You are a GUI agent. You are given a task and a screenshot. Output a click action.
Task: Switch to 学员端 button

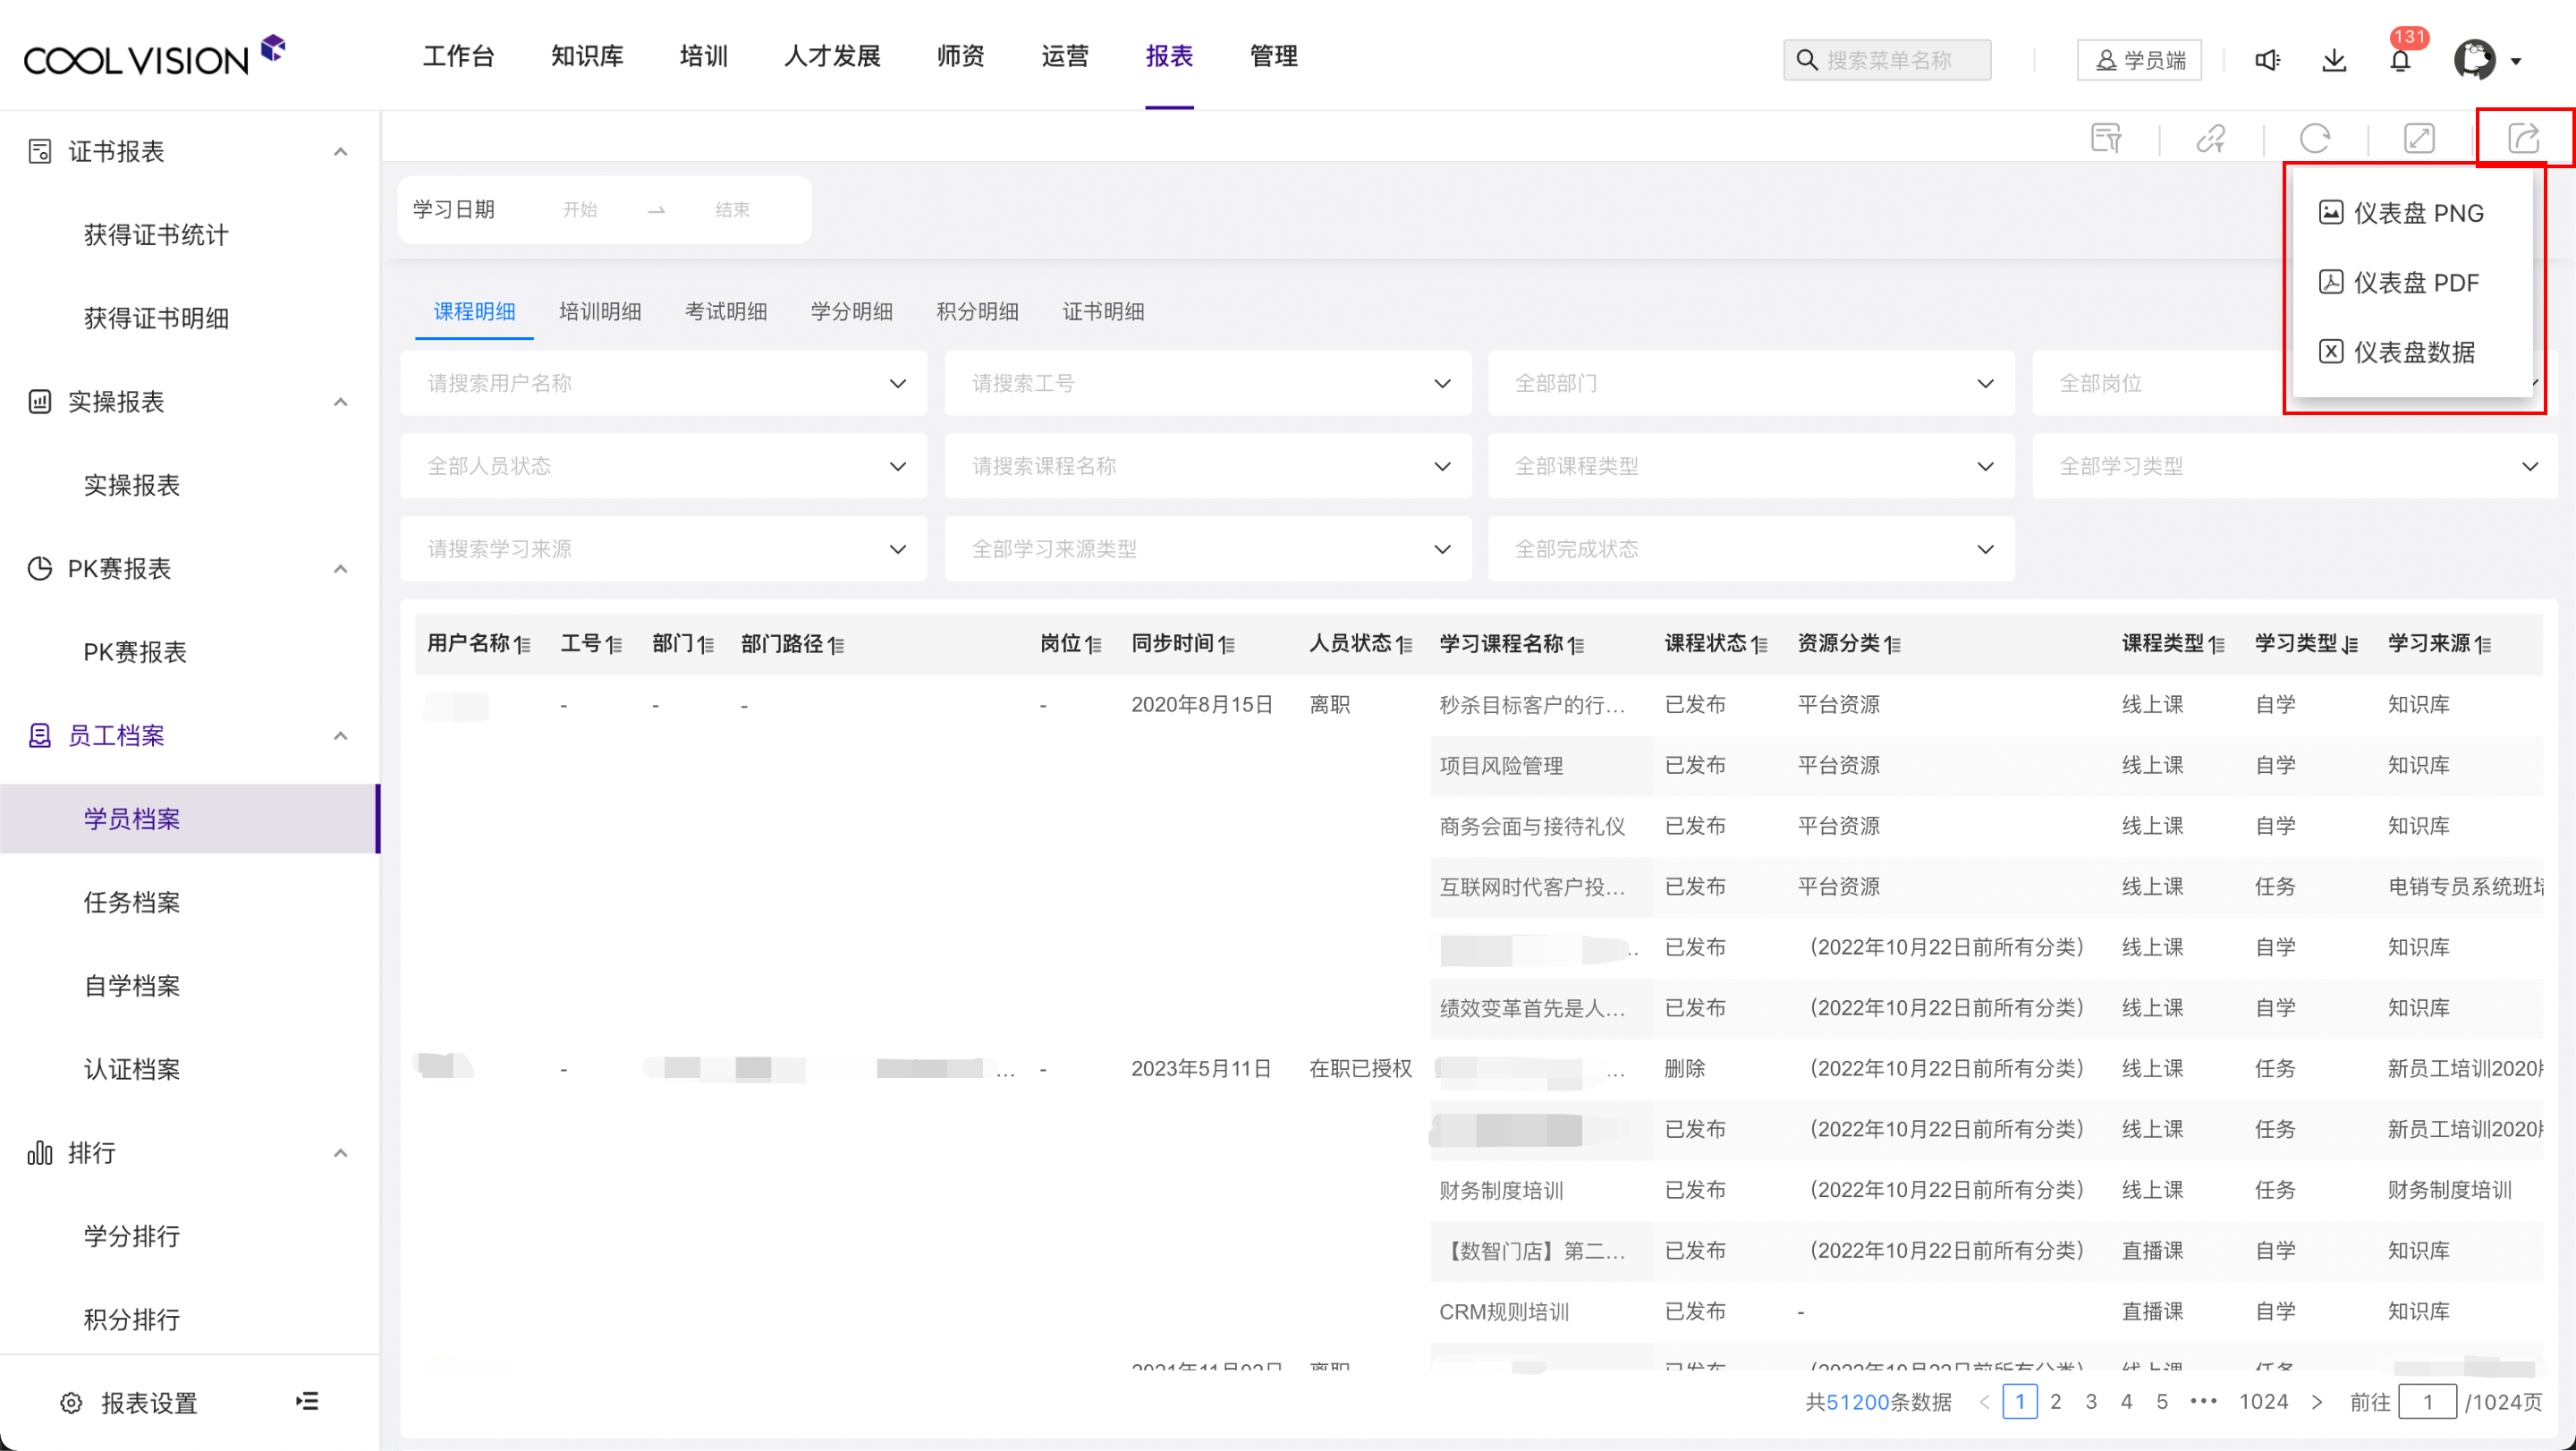click(2139, 60)
